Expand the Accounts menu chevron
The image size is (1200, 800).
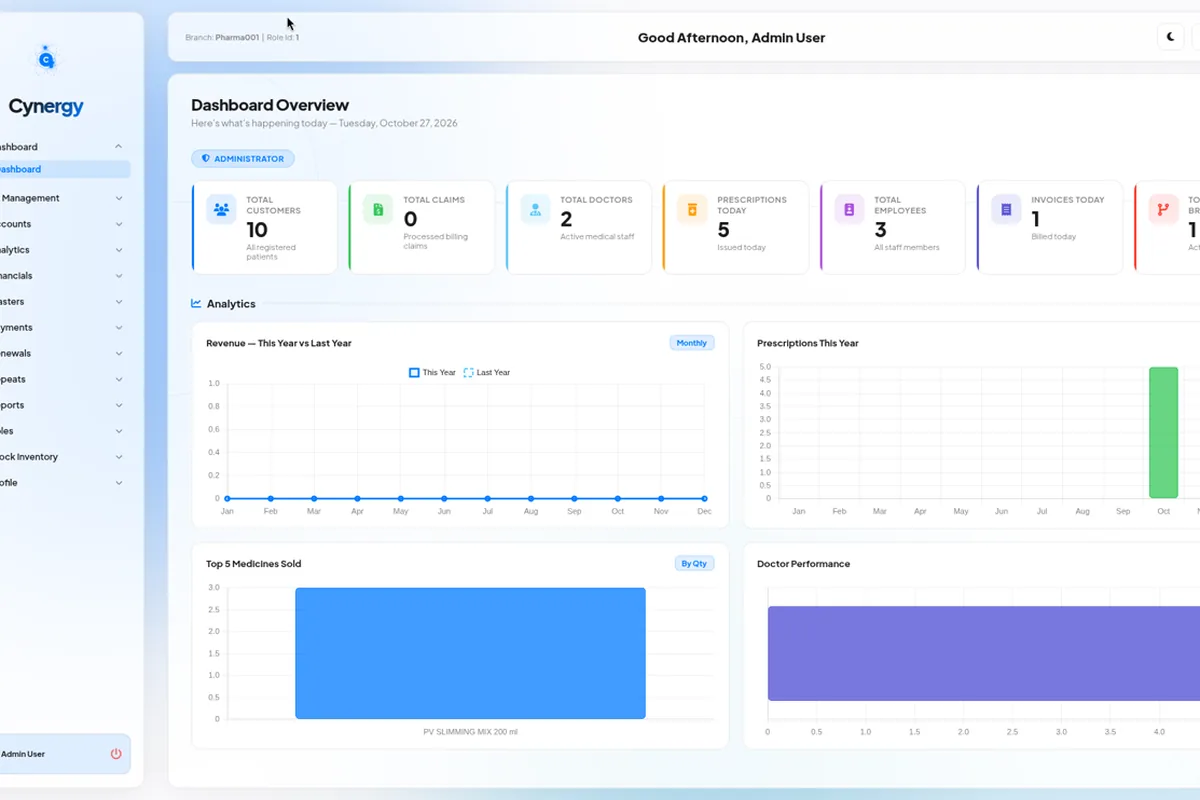[119, 224]
